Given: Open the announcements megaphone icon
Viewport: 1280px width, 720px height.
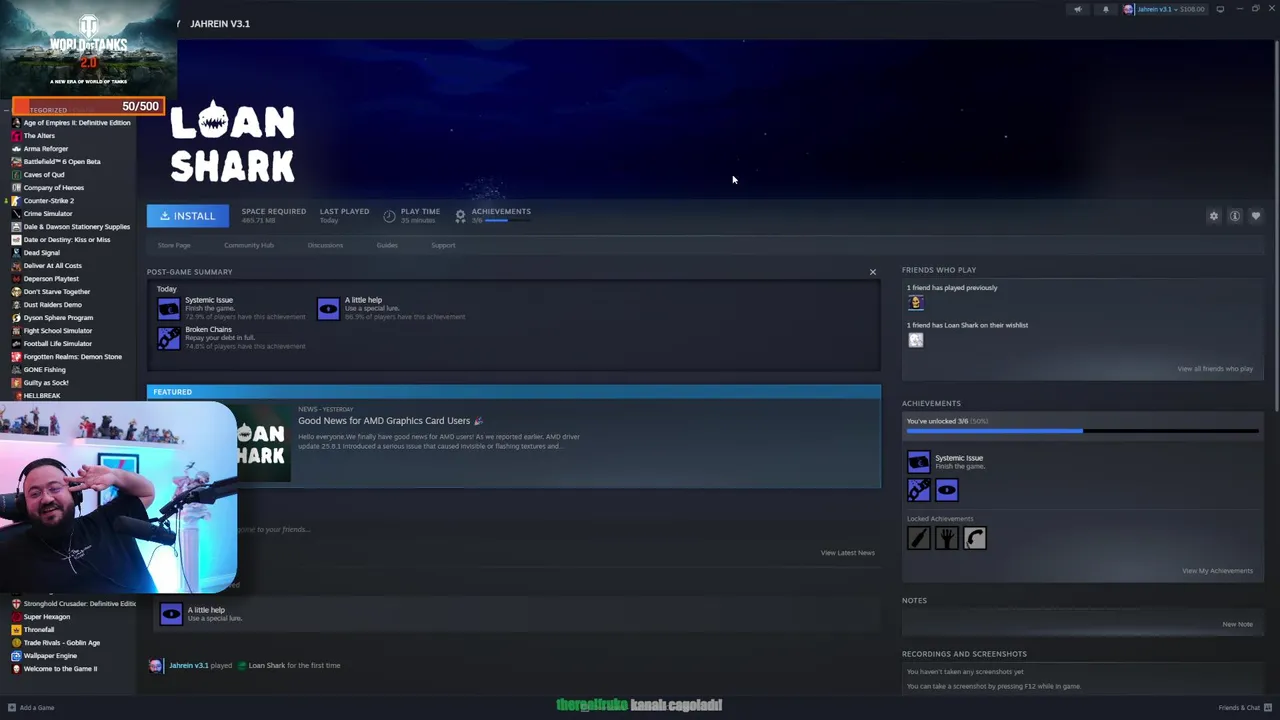Looking at the screenshot, I should pos(1077,9).
